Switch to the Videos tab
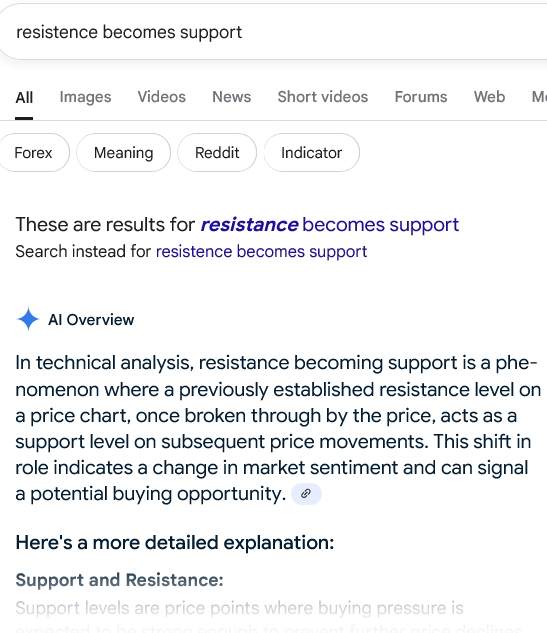 161,97
